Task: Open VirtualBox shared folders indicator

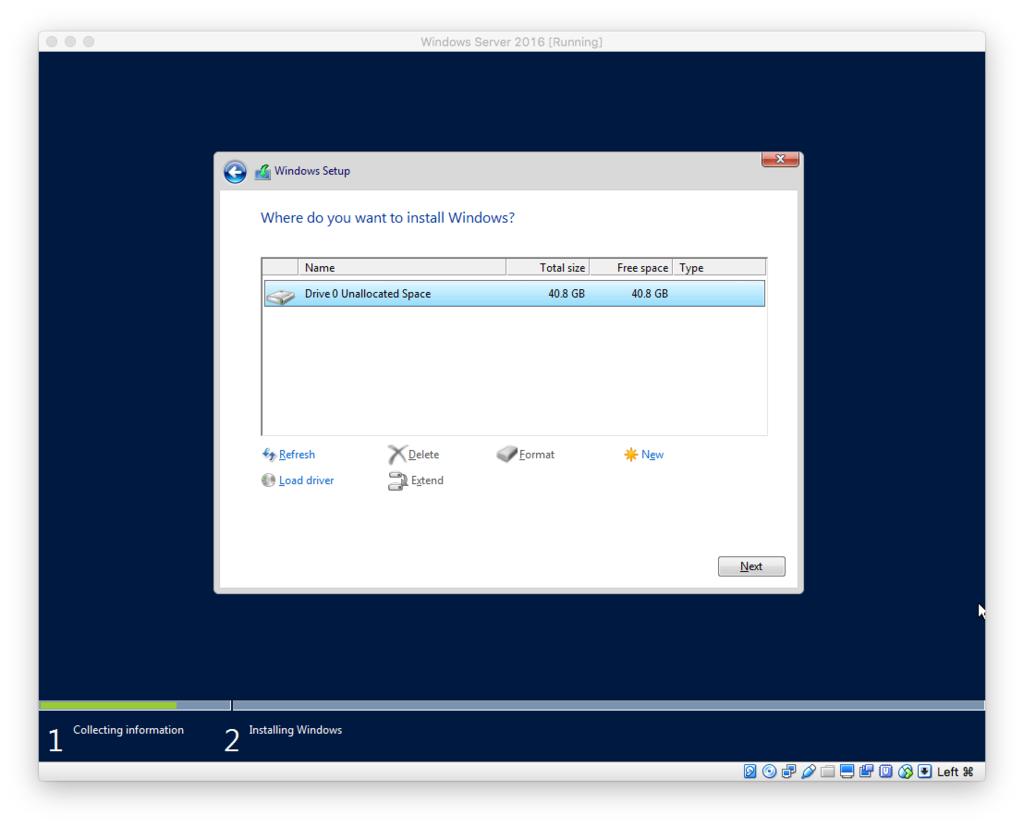Action: (827, 771)
